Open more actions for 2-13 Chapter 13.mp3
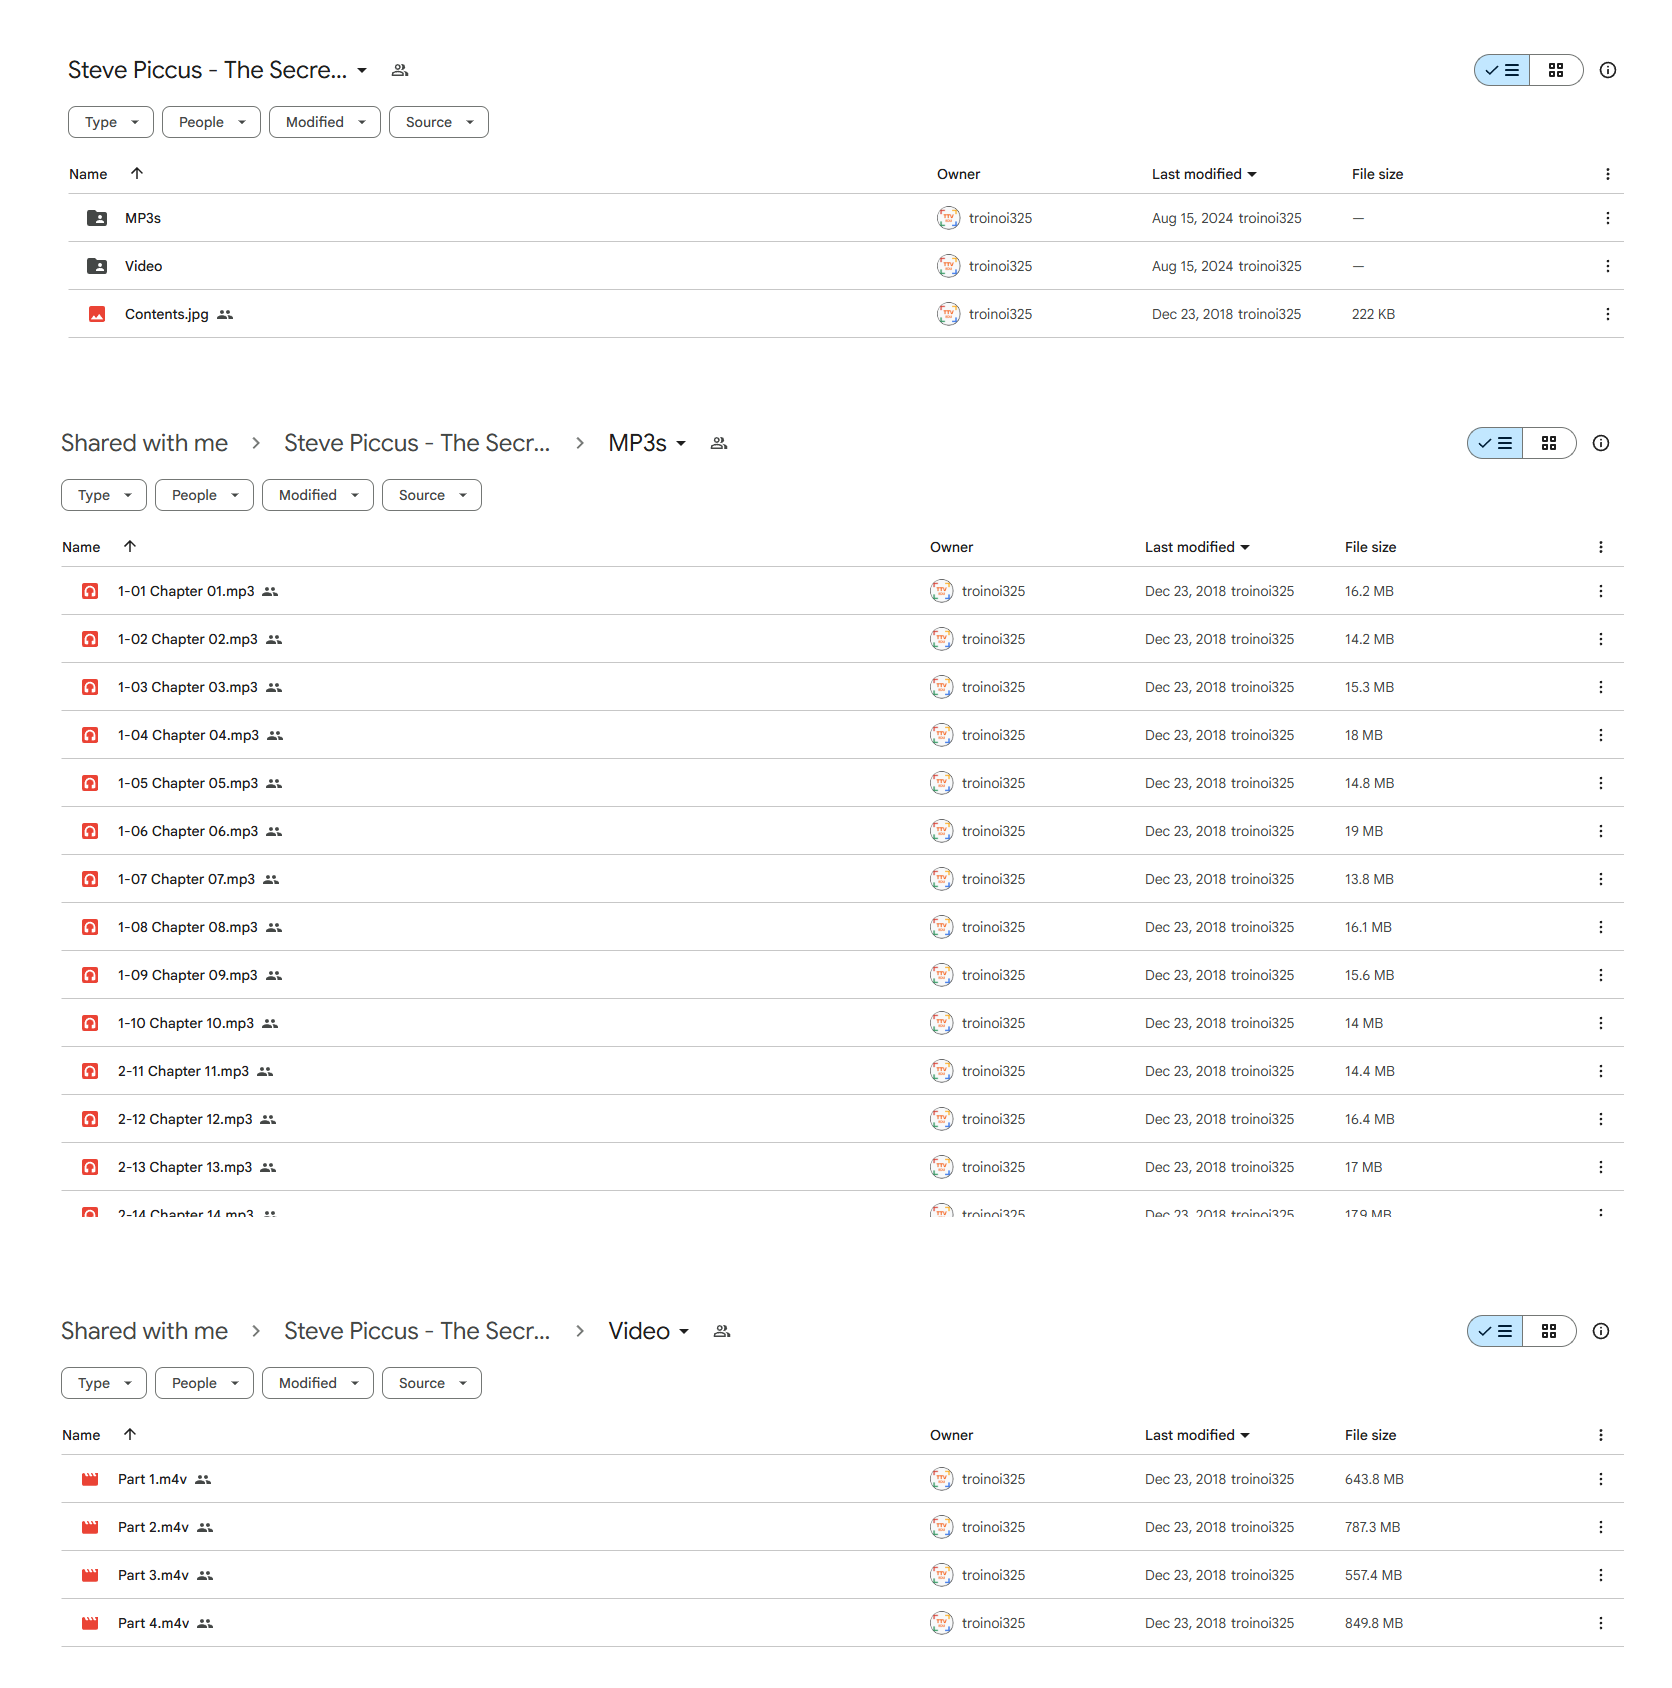1672x1688 pixels. (1601, 1167)
